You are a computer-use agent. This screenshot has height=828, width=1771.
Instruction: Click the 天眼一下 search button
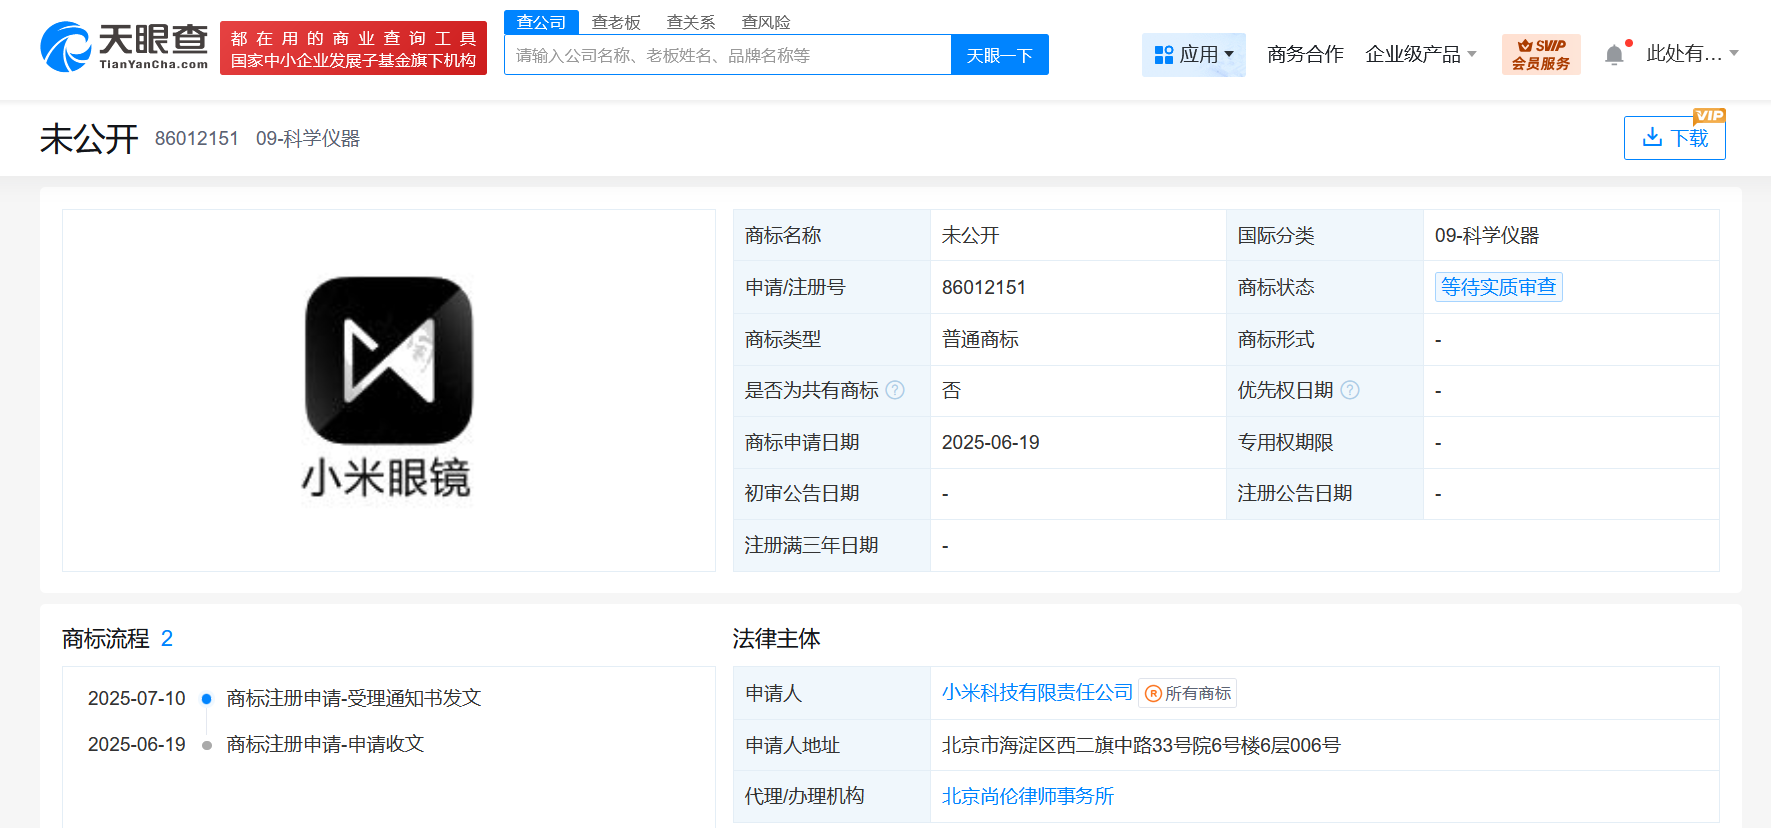pos(1000,55)
